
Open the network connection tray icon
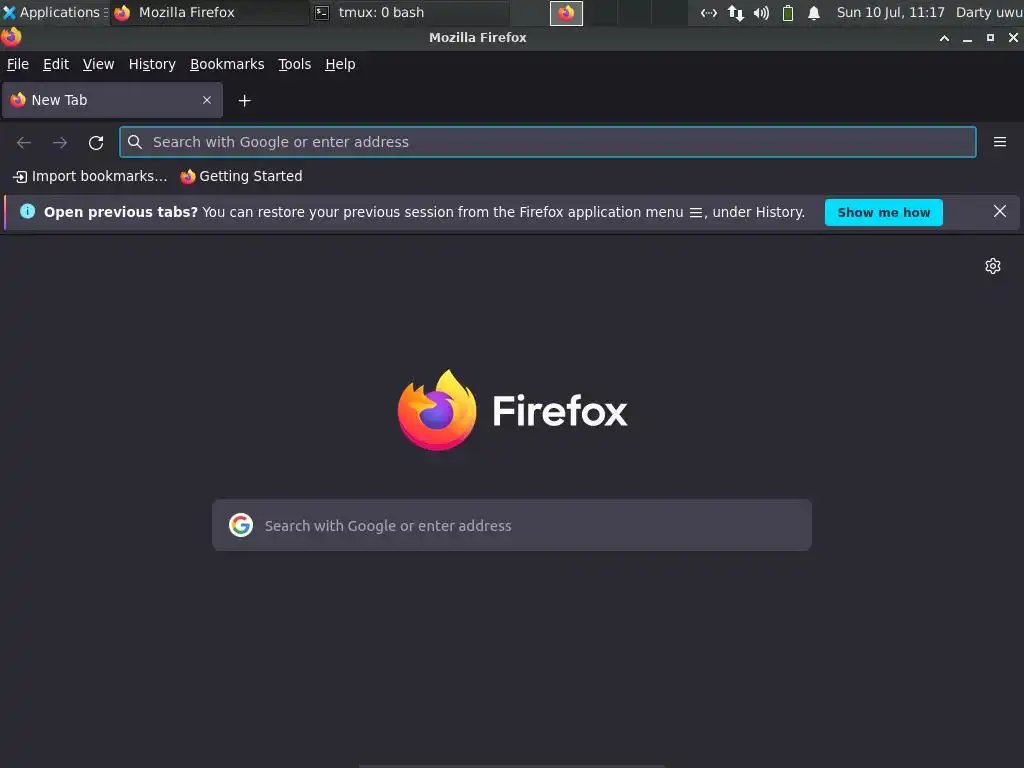click(709, 12)
